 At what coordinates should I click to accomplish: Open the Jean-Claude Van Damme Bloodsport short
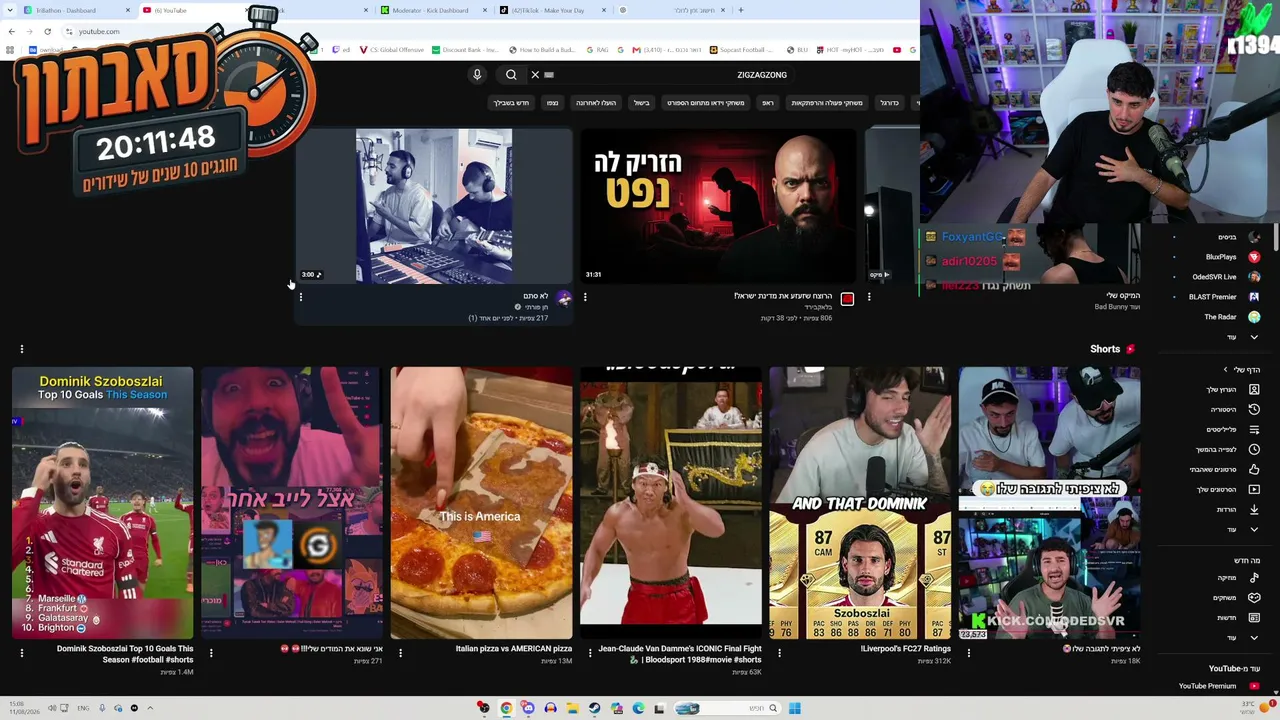(x=671, y=503)
